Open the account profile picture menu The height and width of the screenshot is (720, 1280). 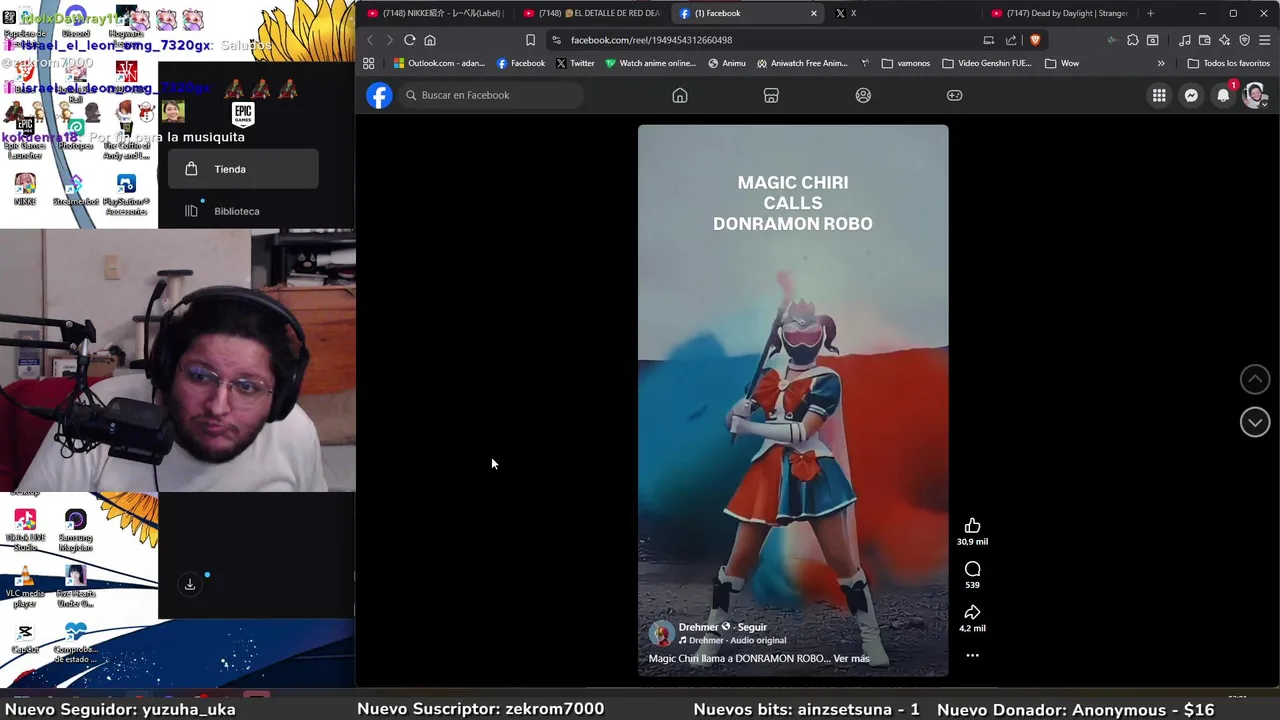[1255, 95]
